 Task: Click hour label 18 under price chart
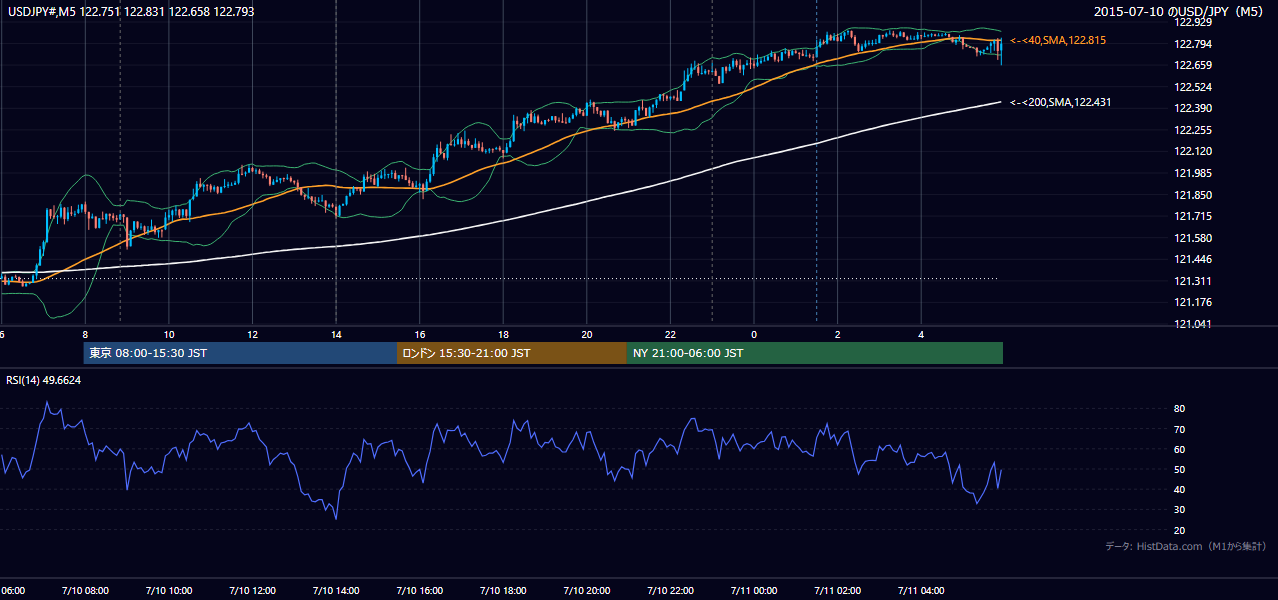(x=503, y=334)
